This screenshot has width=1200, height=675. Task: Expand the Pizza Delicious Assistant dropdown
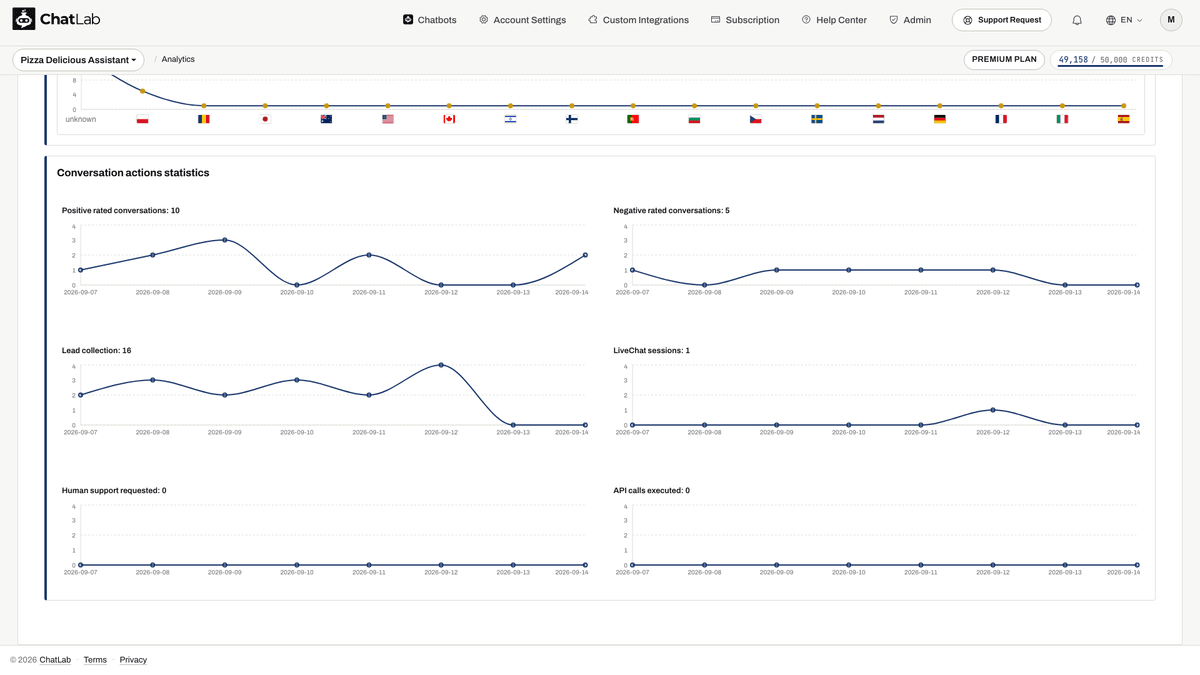(78, 60)
